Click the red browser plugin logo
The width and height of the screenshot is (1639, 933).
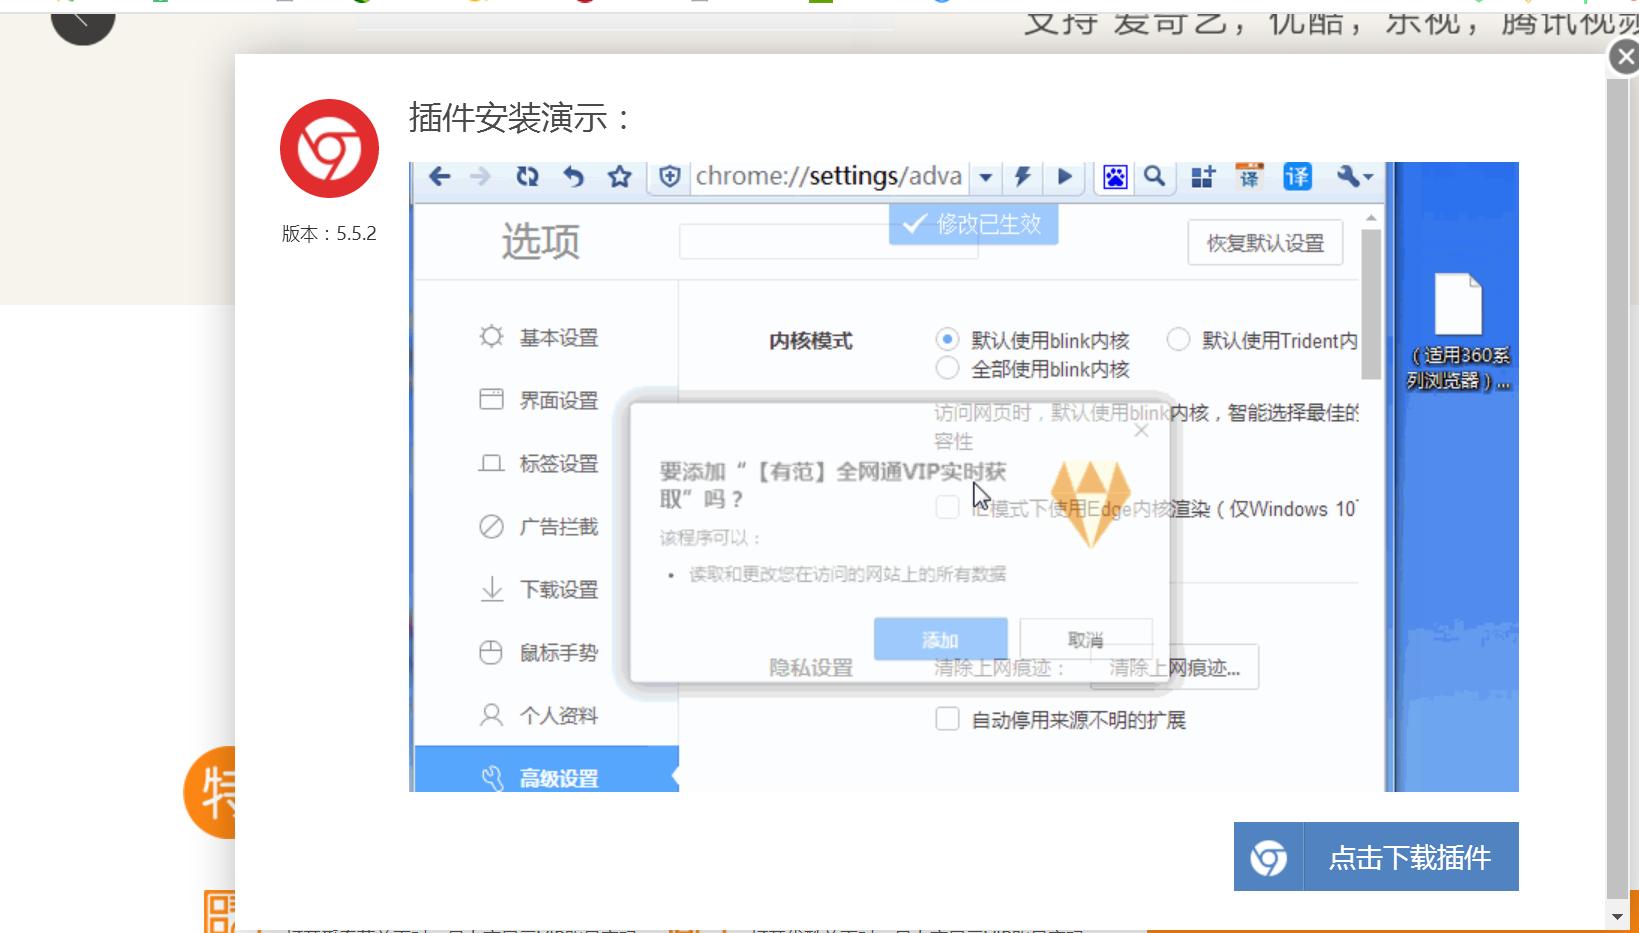(x=329, y=147)
